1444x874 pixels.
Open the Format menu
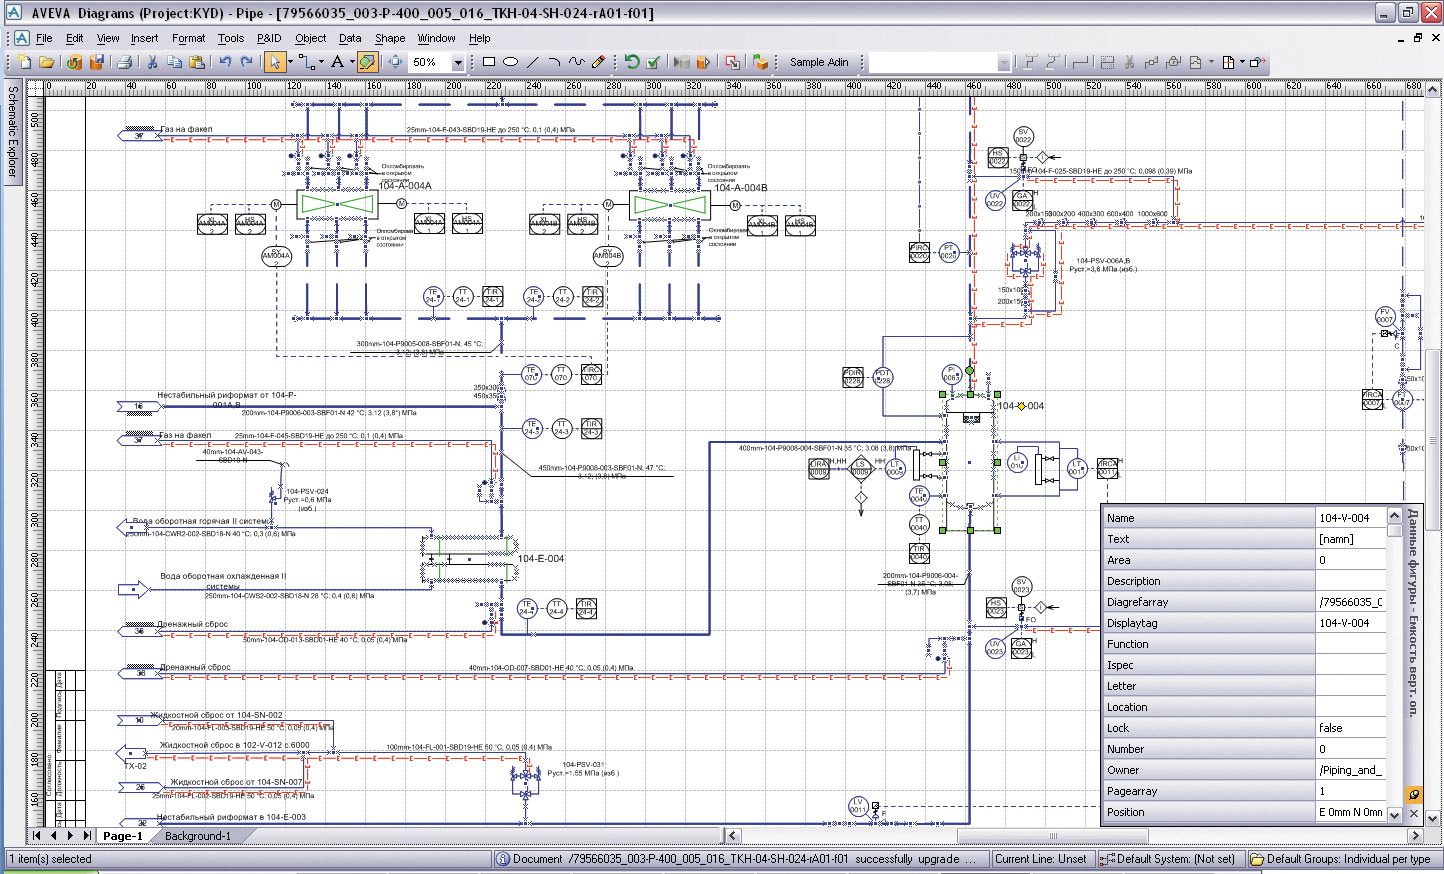coord(188,38)
